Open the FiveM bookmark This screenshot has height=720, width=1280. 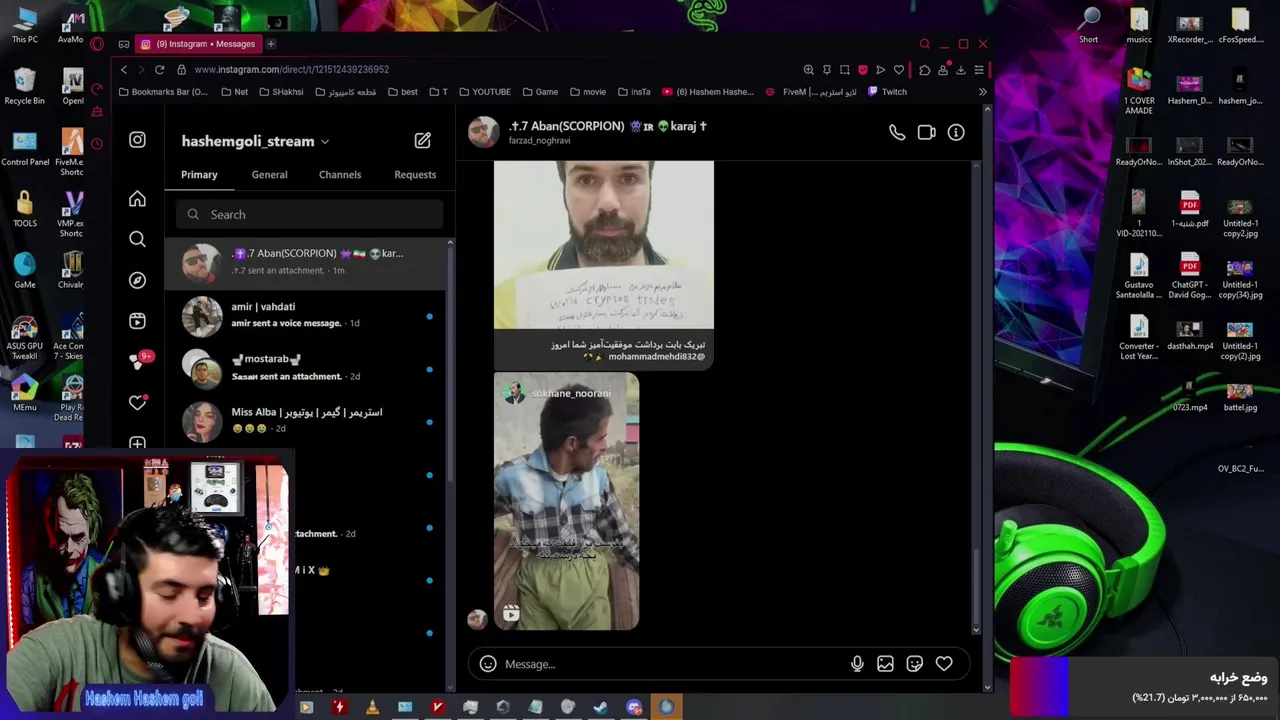point(811,92)
